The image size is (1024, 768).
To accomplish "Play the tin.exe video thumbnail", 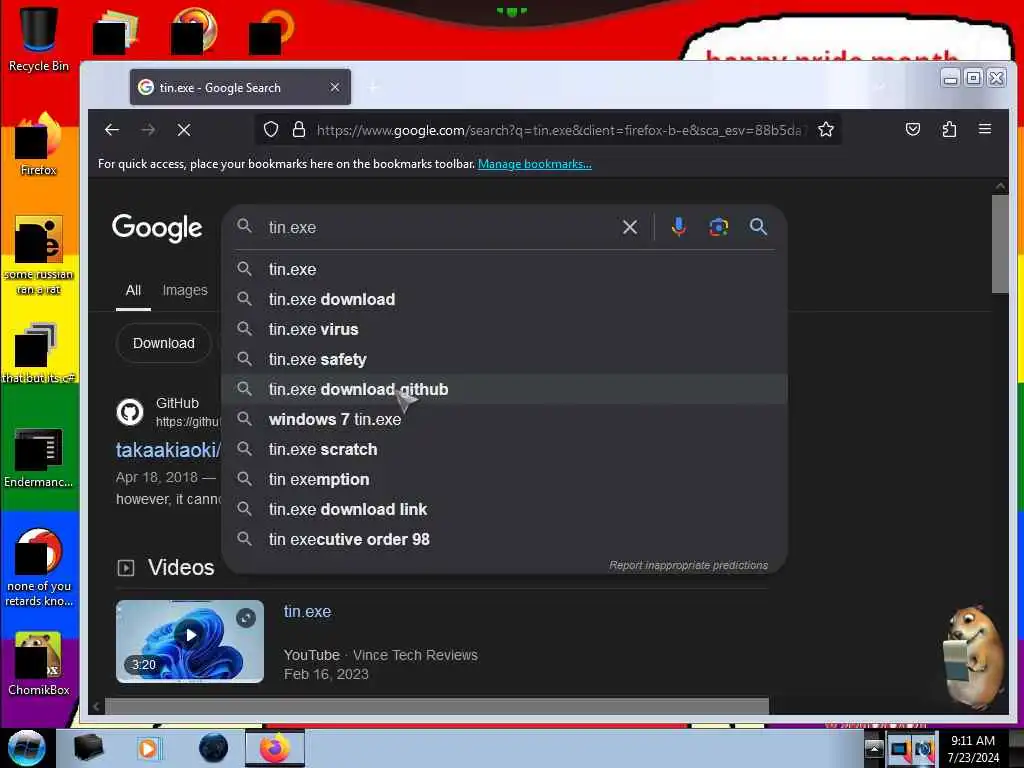I will 190,641.
